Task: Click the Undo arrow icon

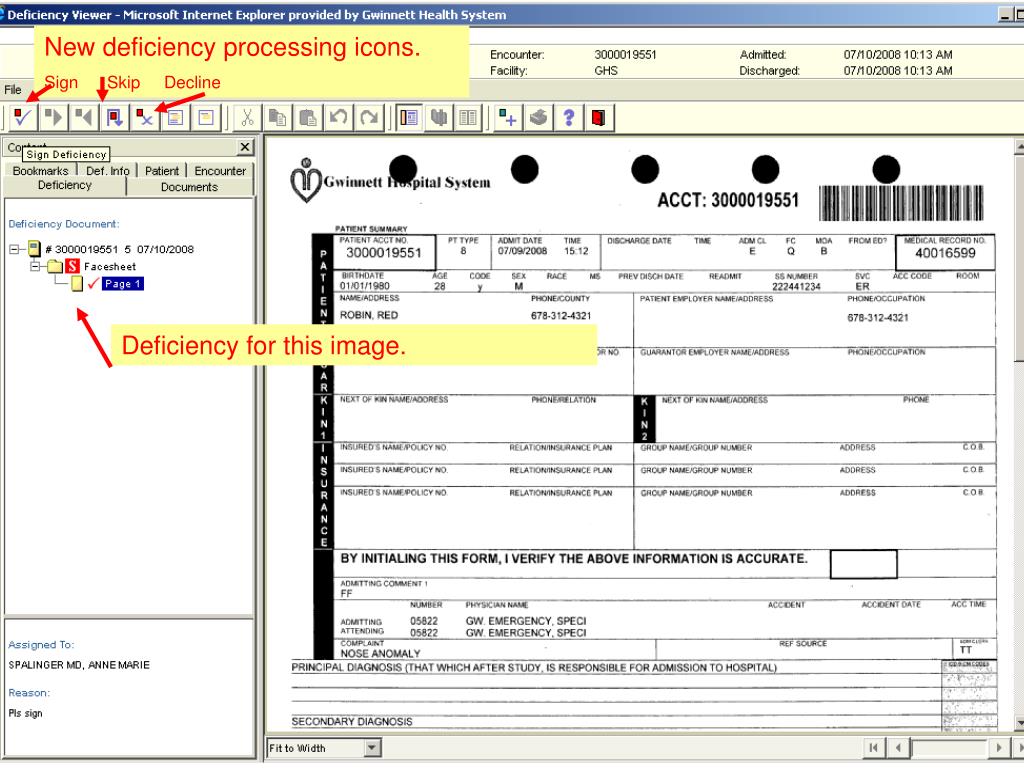Action: point(338,118)
